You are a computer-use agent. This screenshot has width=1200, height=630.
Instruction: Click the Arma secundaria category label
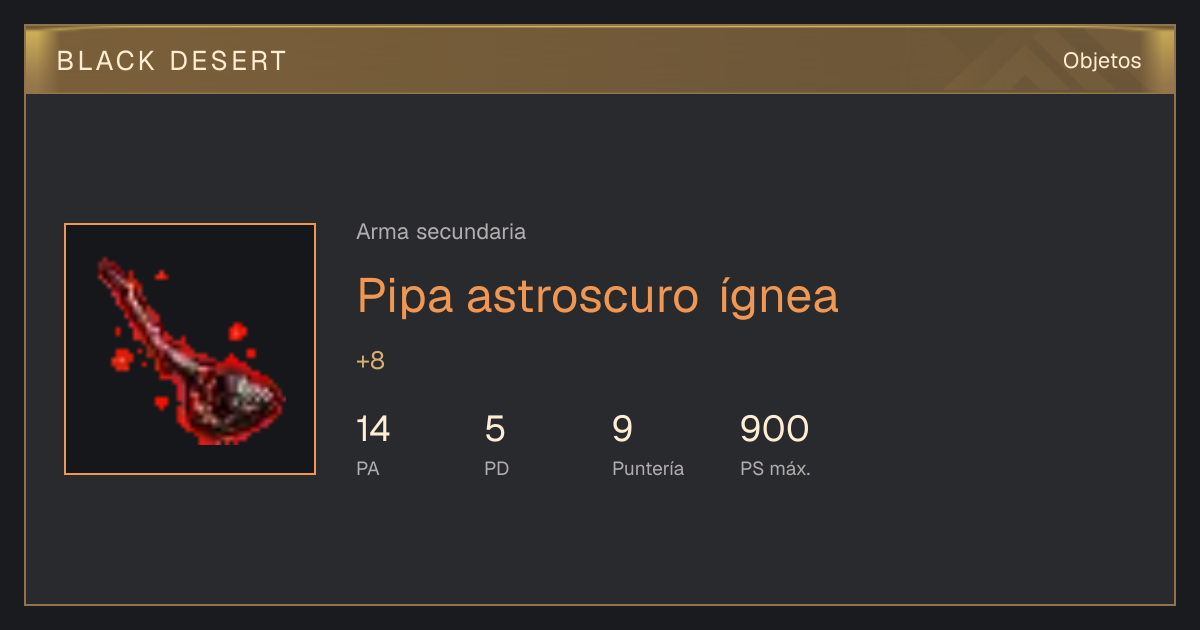[x=441, y=232]
